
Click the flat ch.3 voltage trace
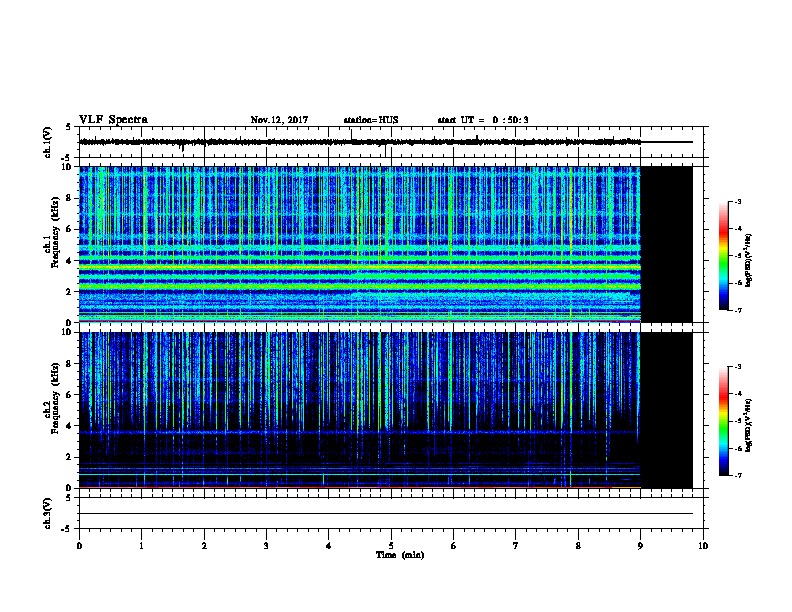tap(386, 514)
